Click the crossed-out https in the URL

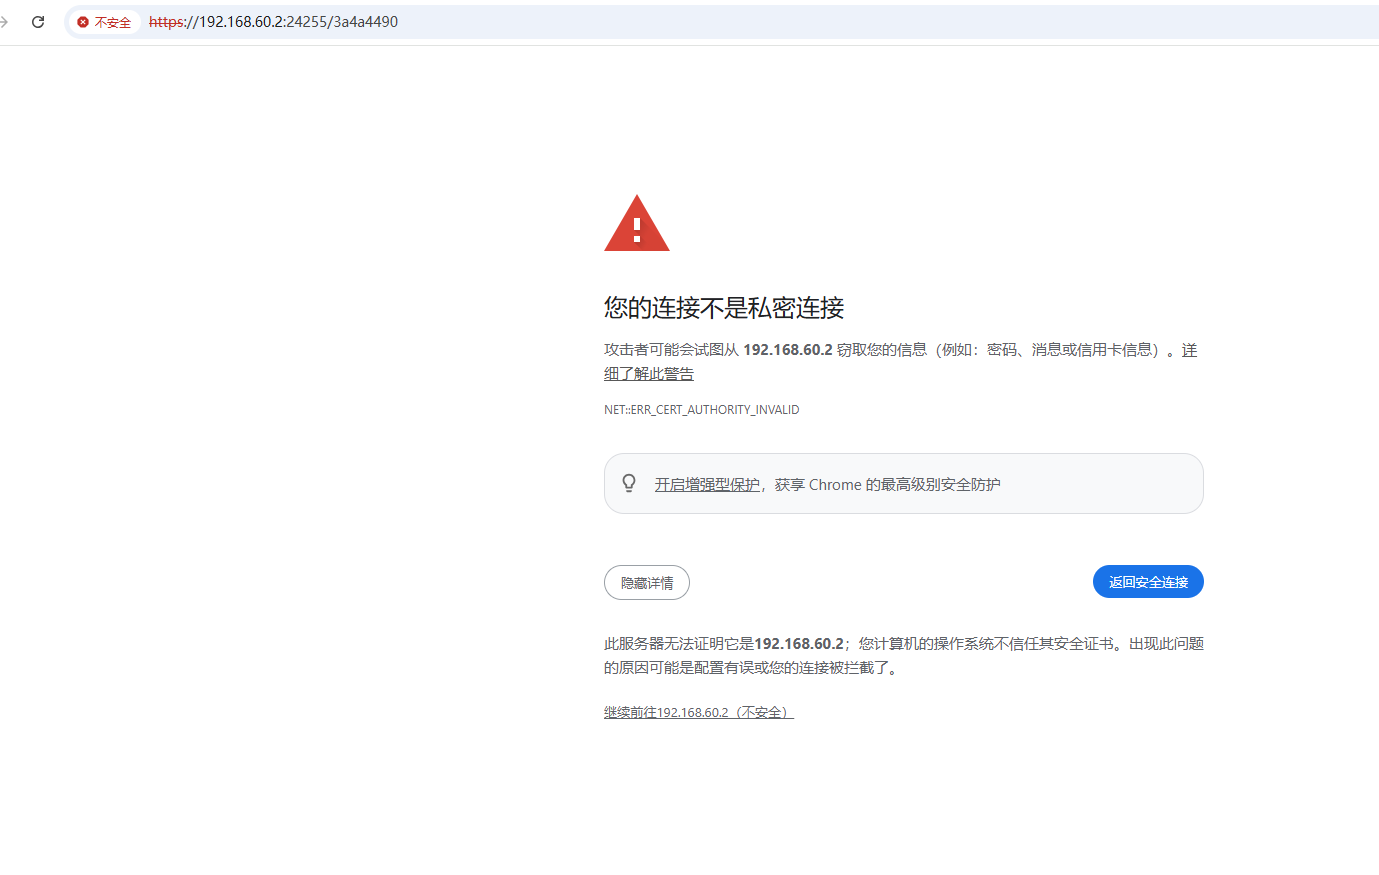tap(164, 22)
